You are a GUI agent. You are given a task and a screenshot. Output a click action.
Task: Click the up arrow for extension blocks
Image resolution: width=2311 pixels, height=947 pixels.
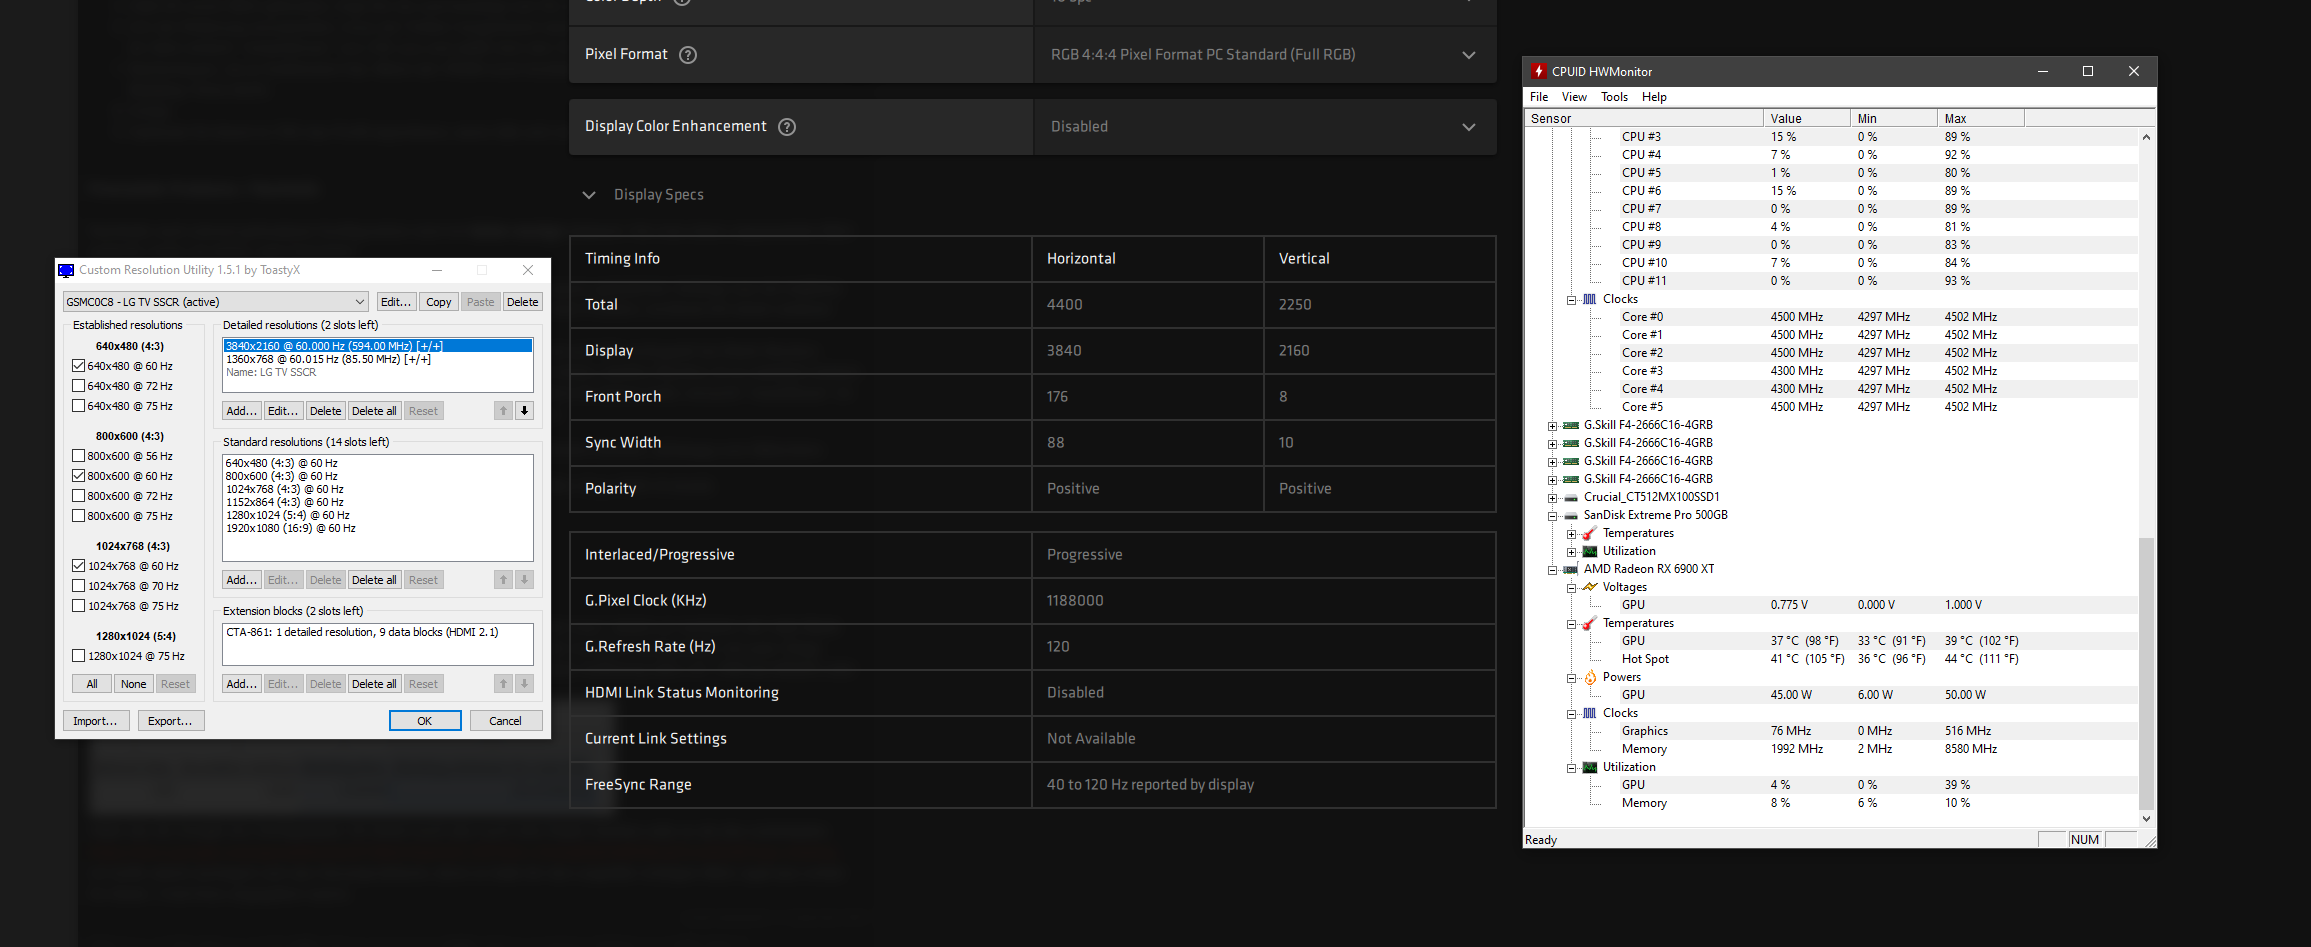click(x=504, y=684)
